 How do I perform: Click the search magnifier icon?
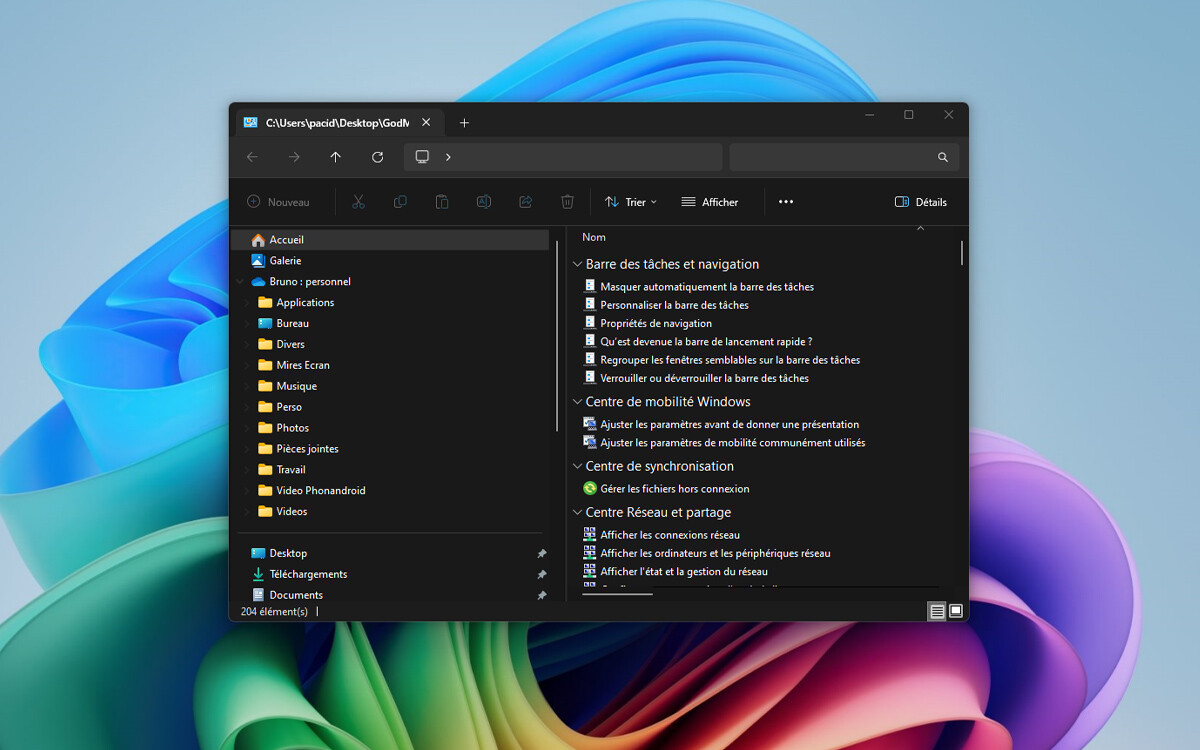pyautogui.click(x=942, y=157)
